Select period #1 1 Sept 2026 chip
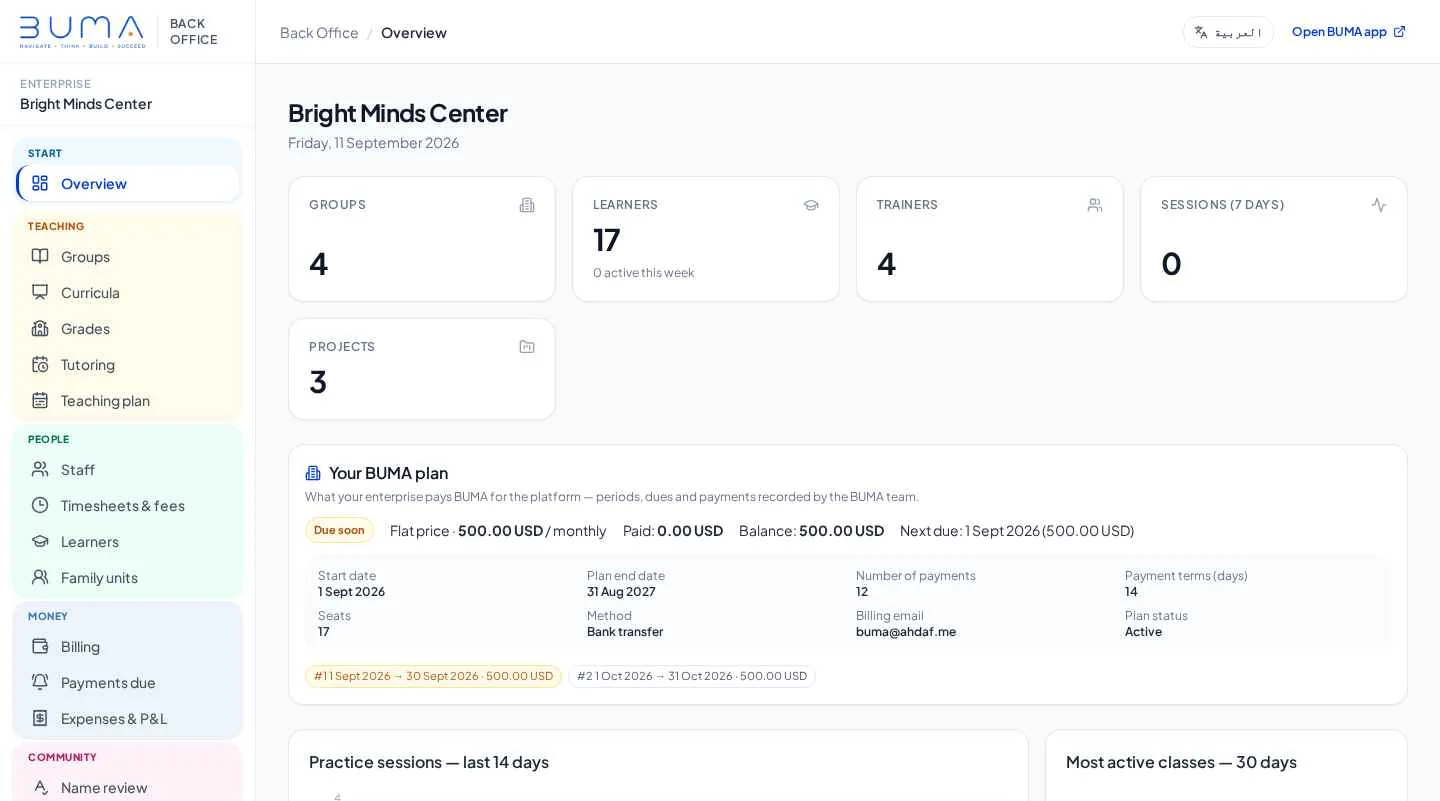The height and width of the screenshot is (801, 1440). pos(433,676)
